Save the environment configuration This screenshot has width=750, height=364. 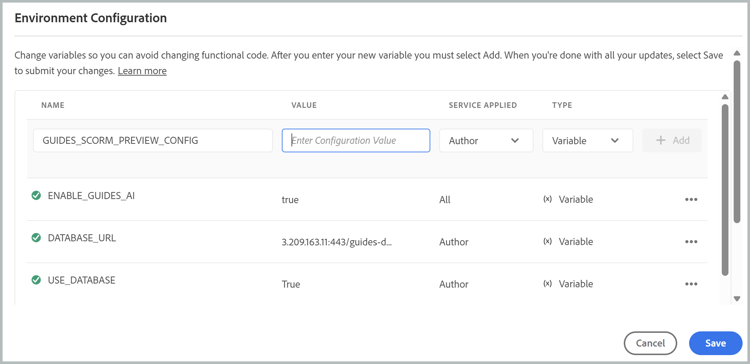(716, 343)
